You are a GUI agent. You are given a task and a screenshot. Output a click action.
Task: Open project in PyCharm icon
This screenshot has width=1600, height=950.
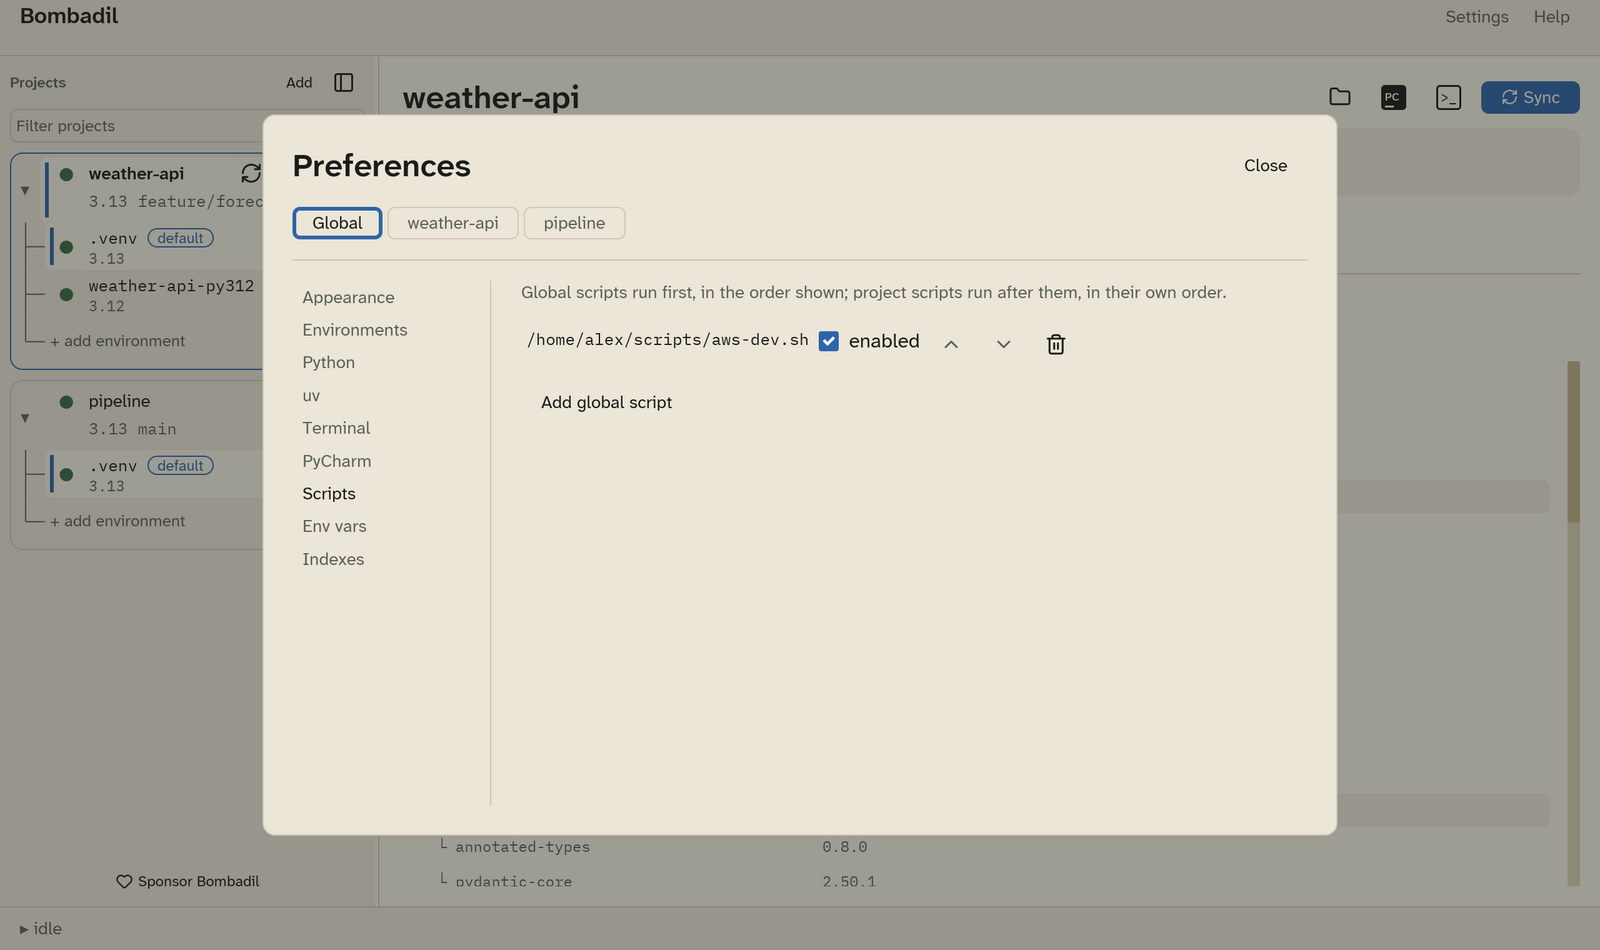tap(1393, 97)
